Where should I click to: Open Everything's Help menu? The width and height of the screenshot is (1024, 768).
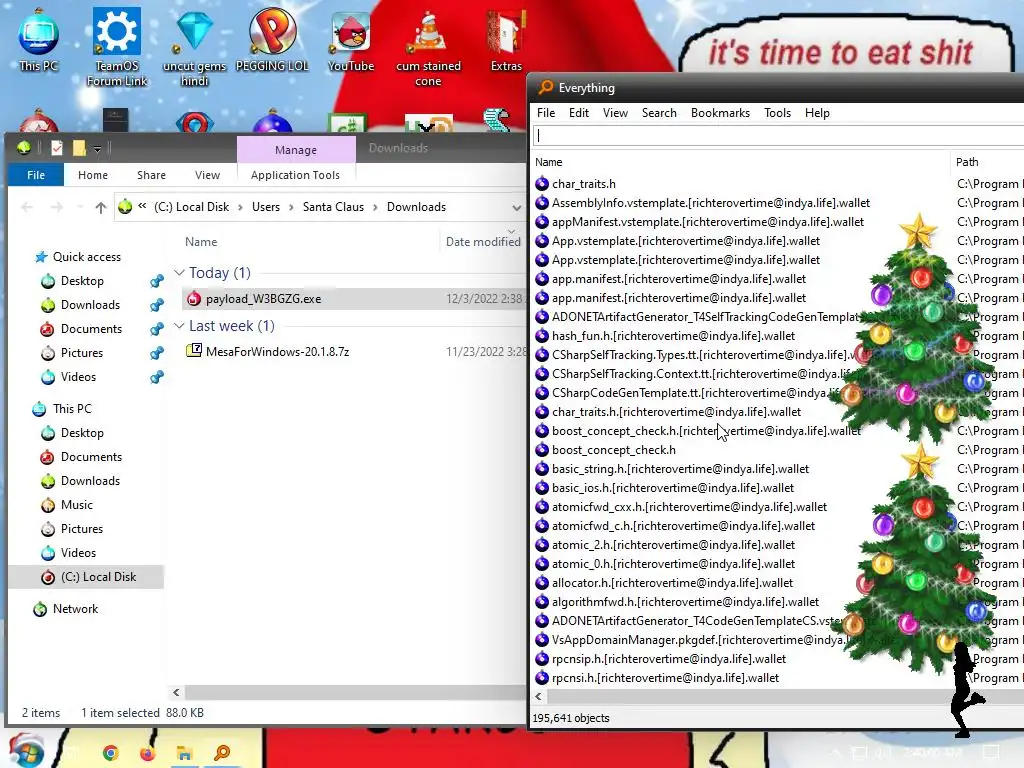click(817, 113)
